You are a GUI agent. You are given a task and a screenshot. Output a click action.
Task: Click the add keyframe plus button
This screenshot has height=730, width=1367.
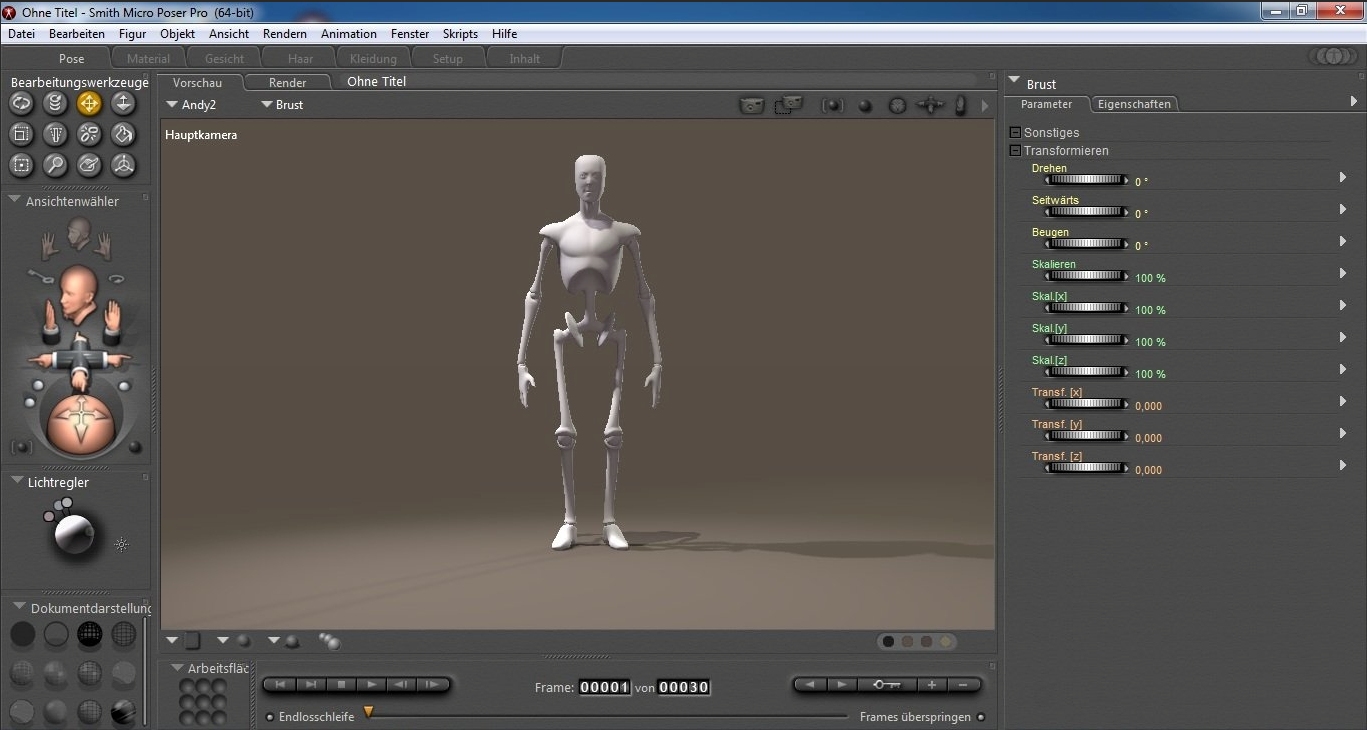pyautogui.click(x=931, y=685)
